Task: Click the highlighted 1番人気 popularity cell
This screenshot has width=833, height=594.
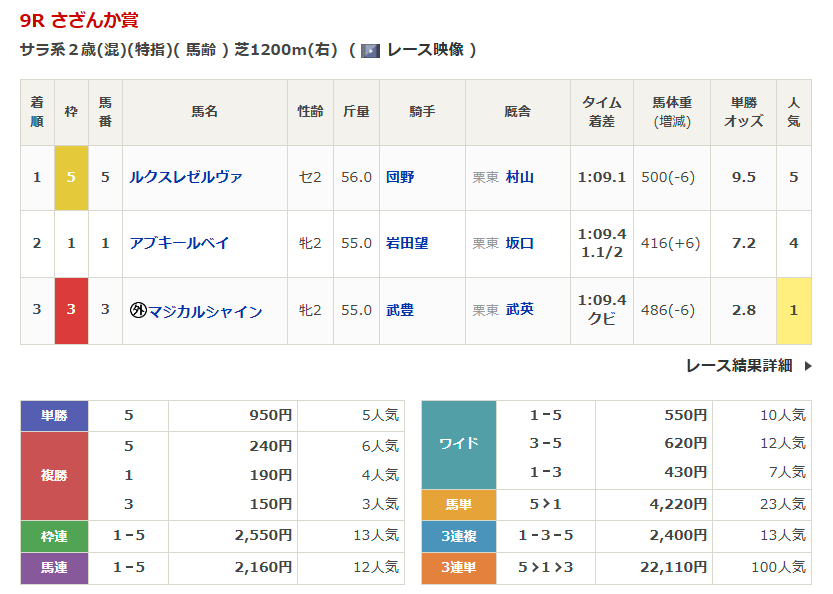Action: [794, 310]
